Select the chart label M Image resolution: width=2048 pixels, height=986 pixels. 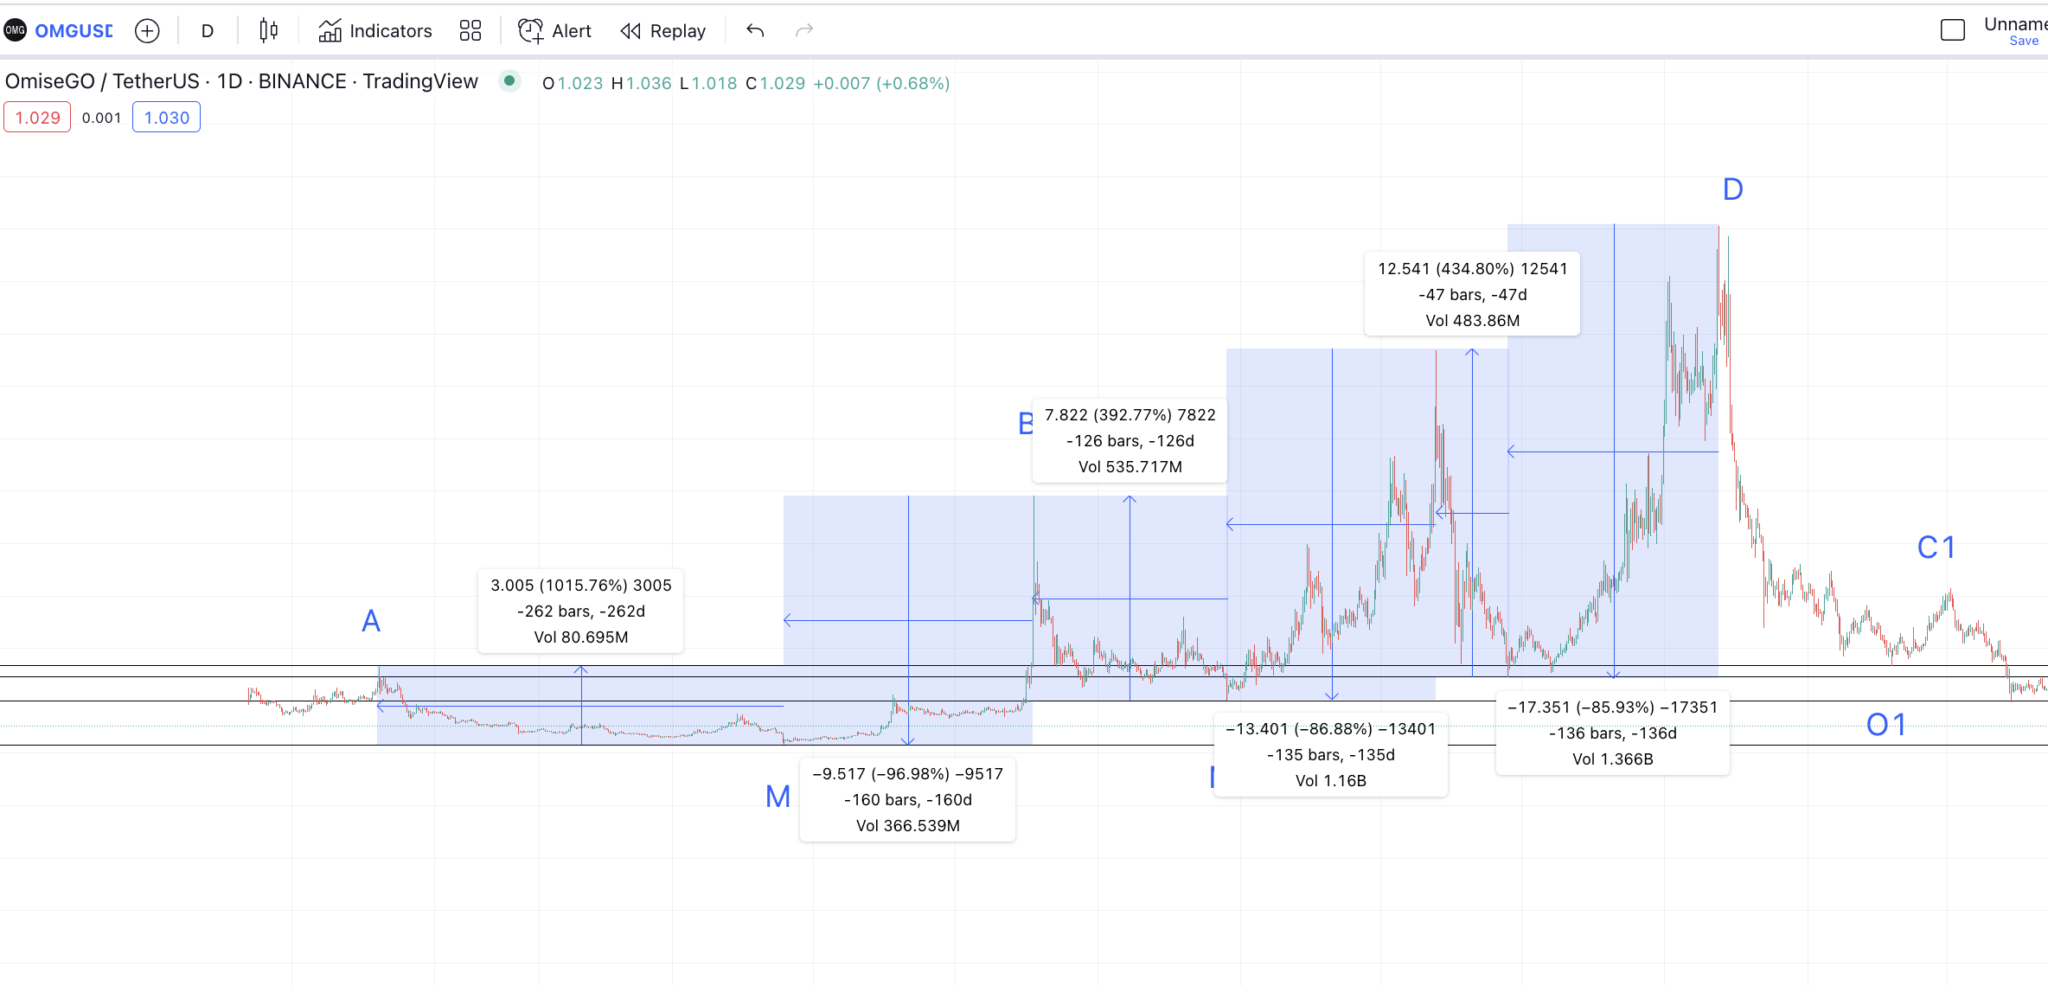778,796
